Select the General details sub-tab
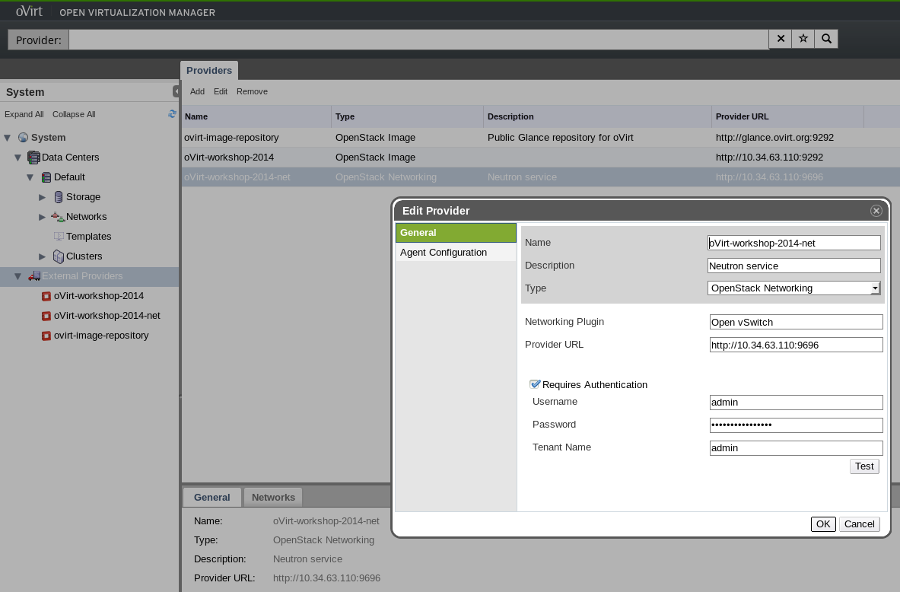Screen dimensions: 900x592 (x=212, y=497)
